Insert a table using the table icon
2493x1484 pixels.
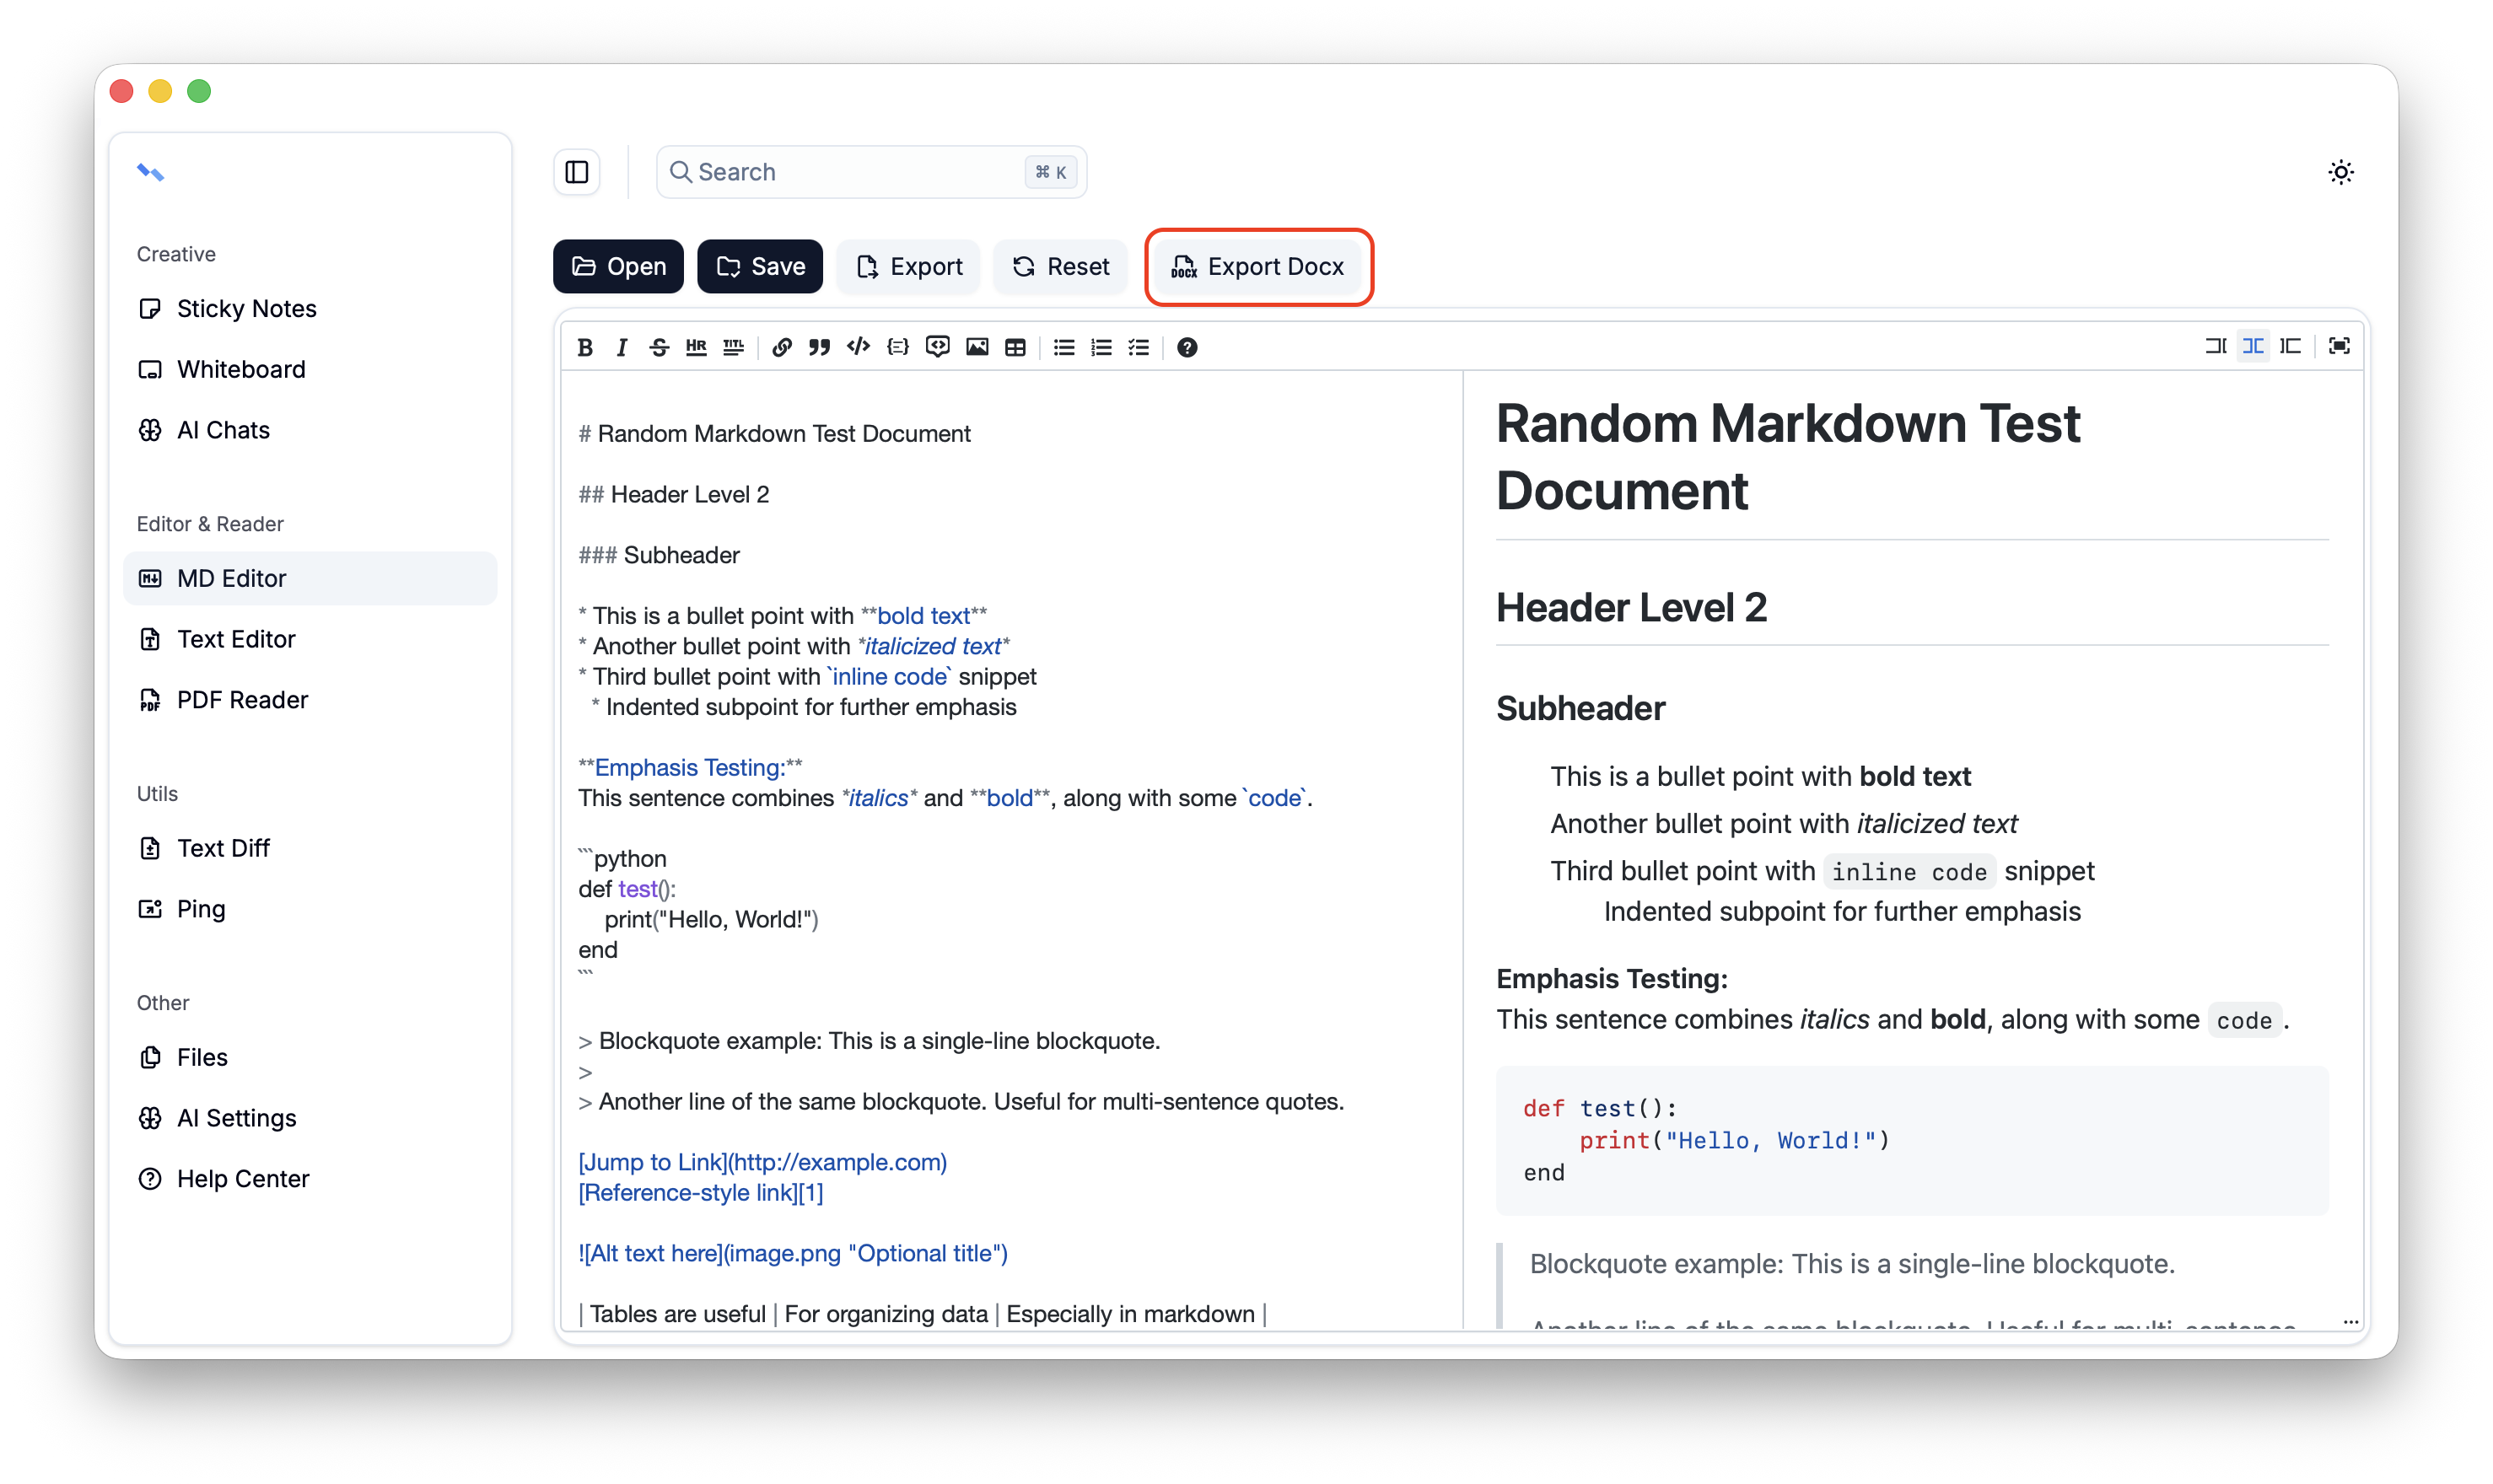point(1016,347)
